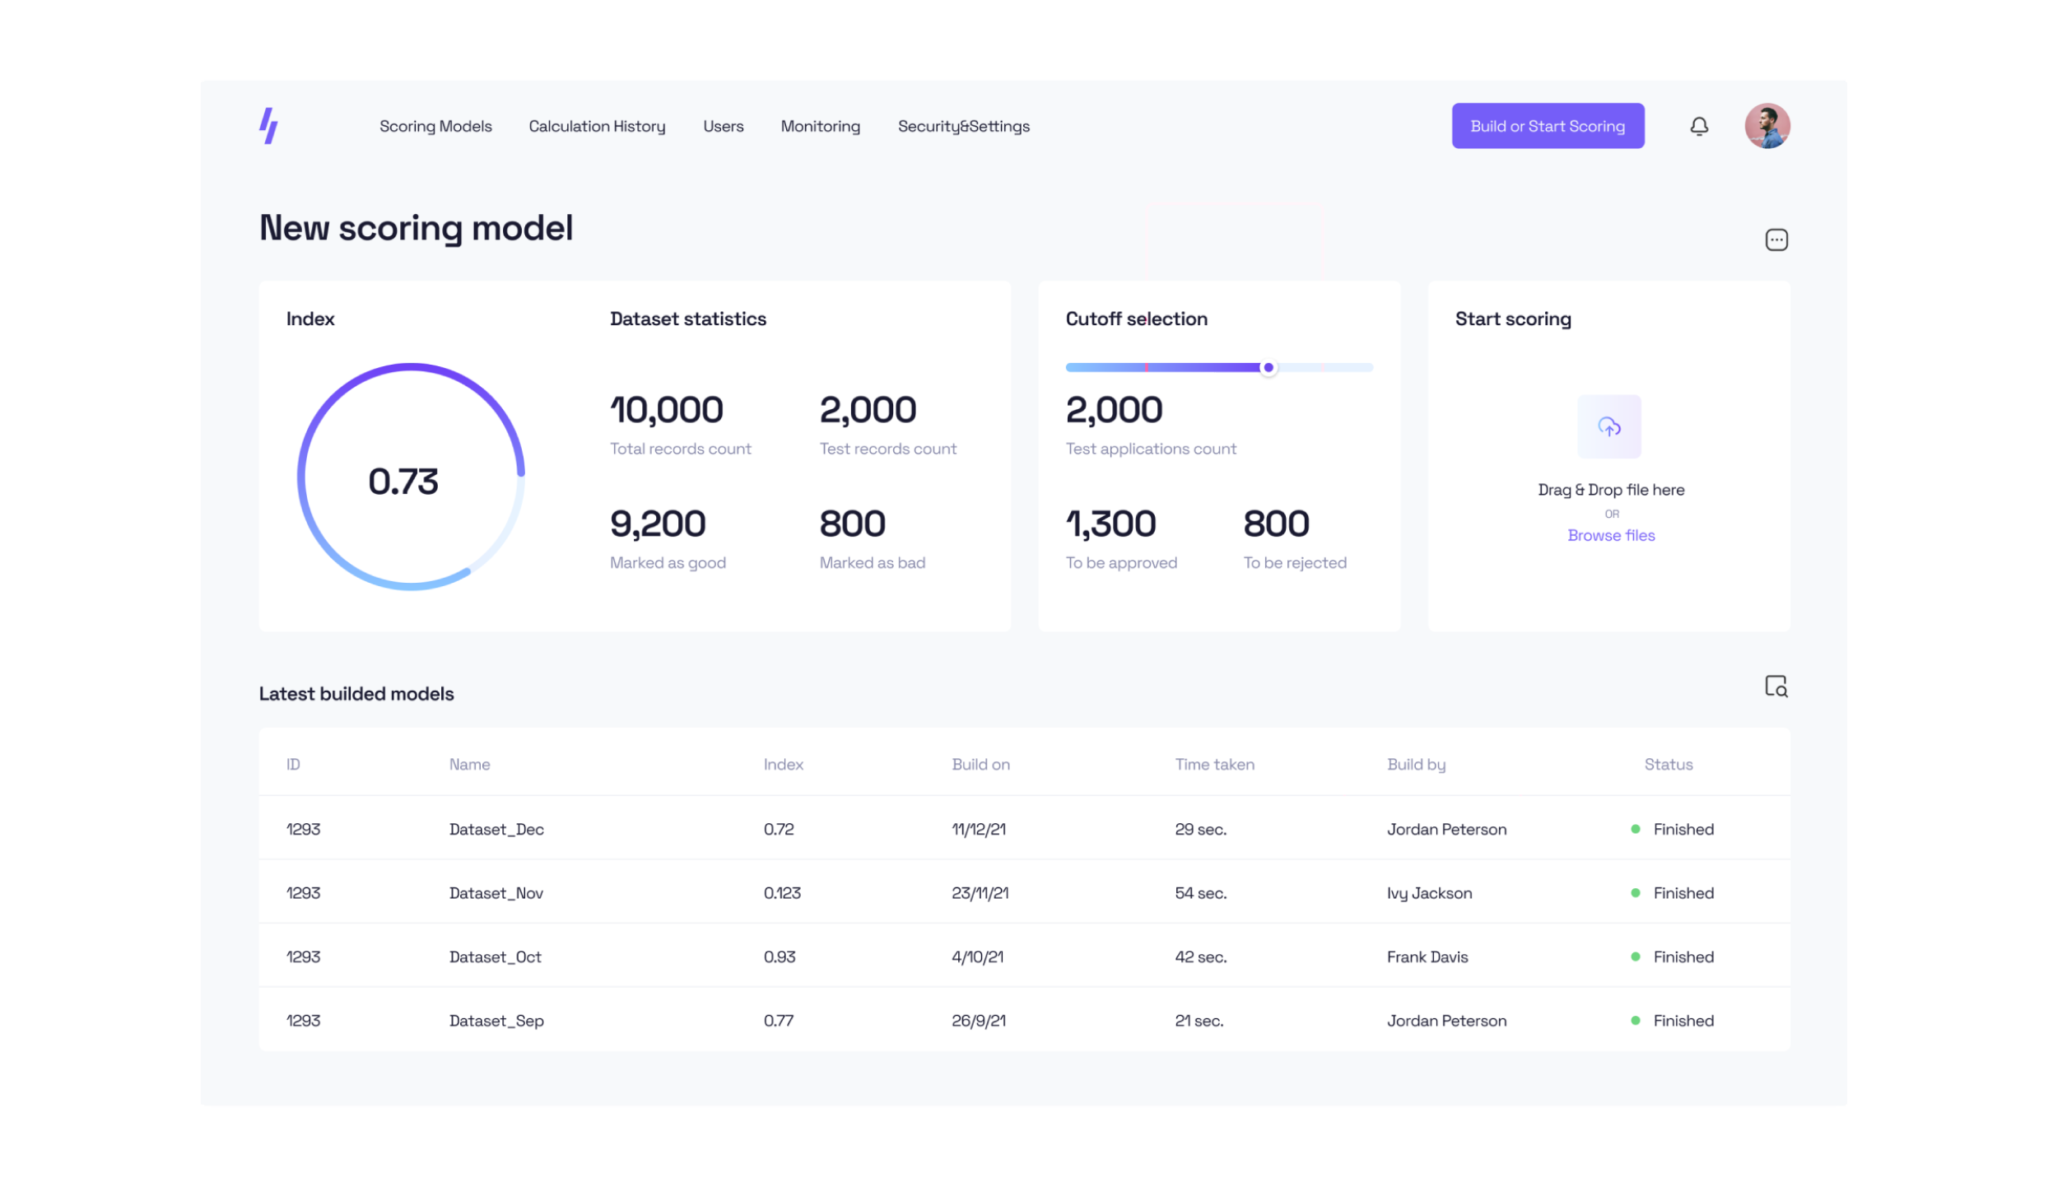Screen dimensions: 2048x1187
Task: Sort by the ID column header
Action: click(x=293, y=764)
